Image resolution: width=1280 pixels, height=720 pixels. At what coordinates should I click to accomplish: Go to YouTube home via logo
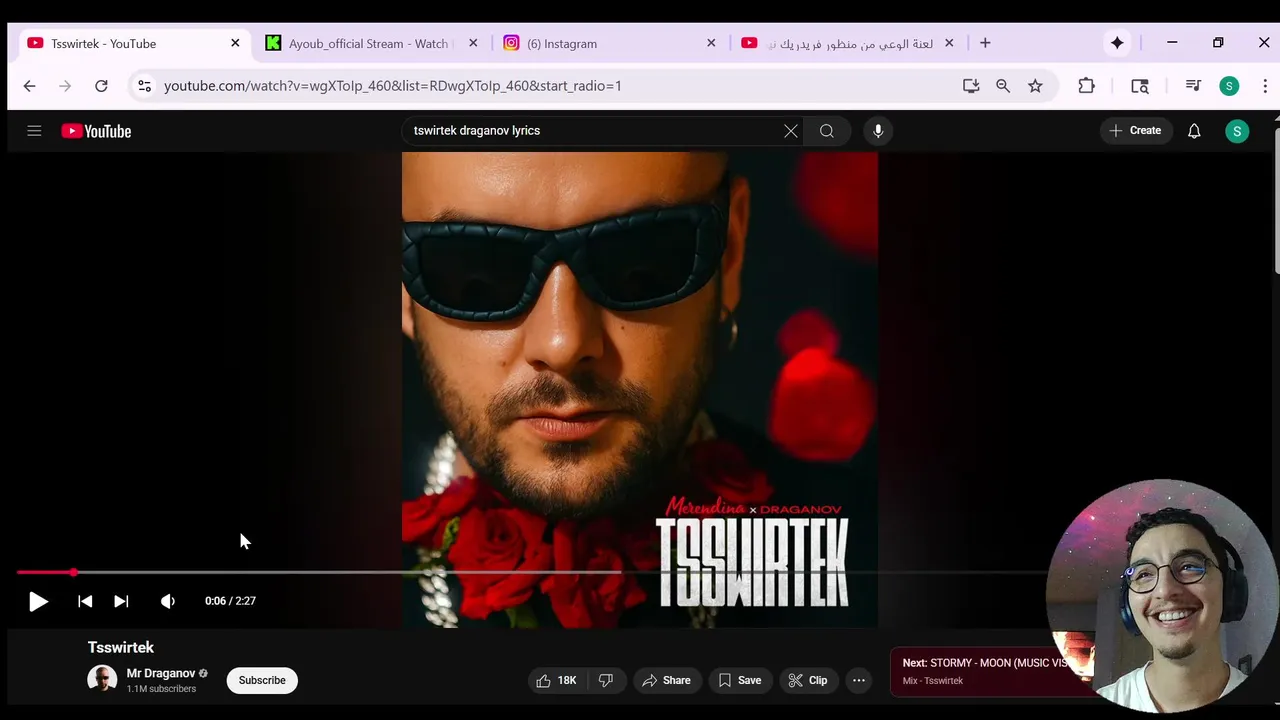(96, 131)
